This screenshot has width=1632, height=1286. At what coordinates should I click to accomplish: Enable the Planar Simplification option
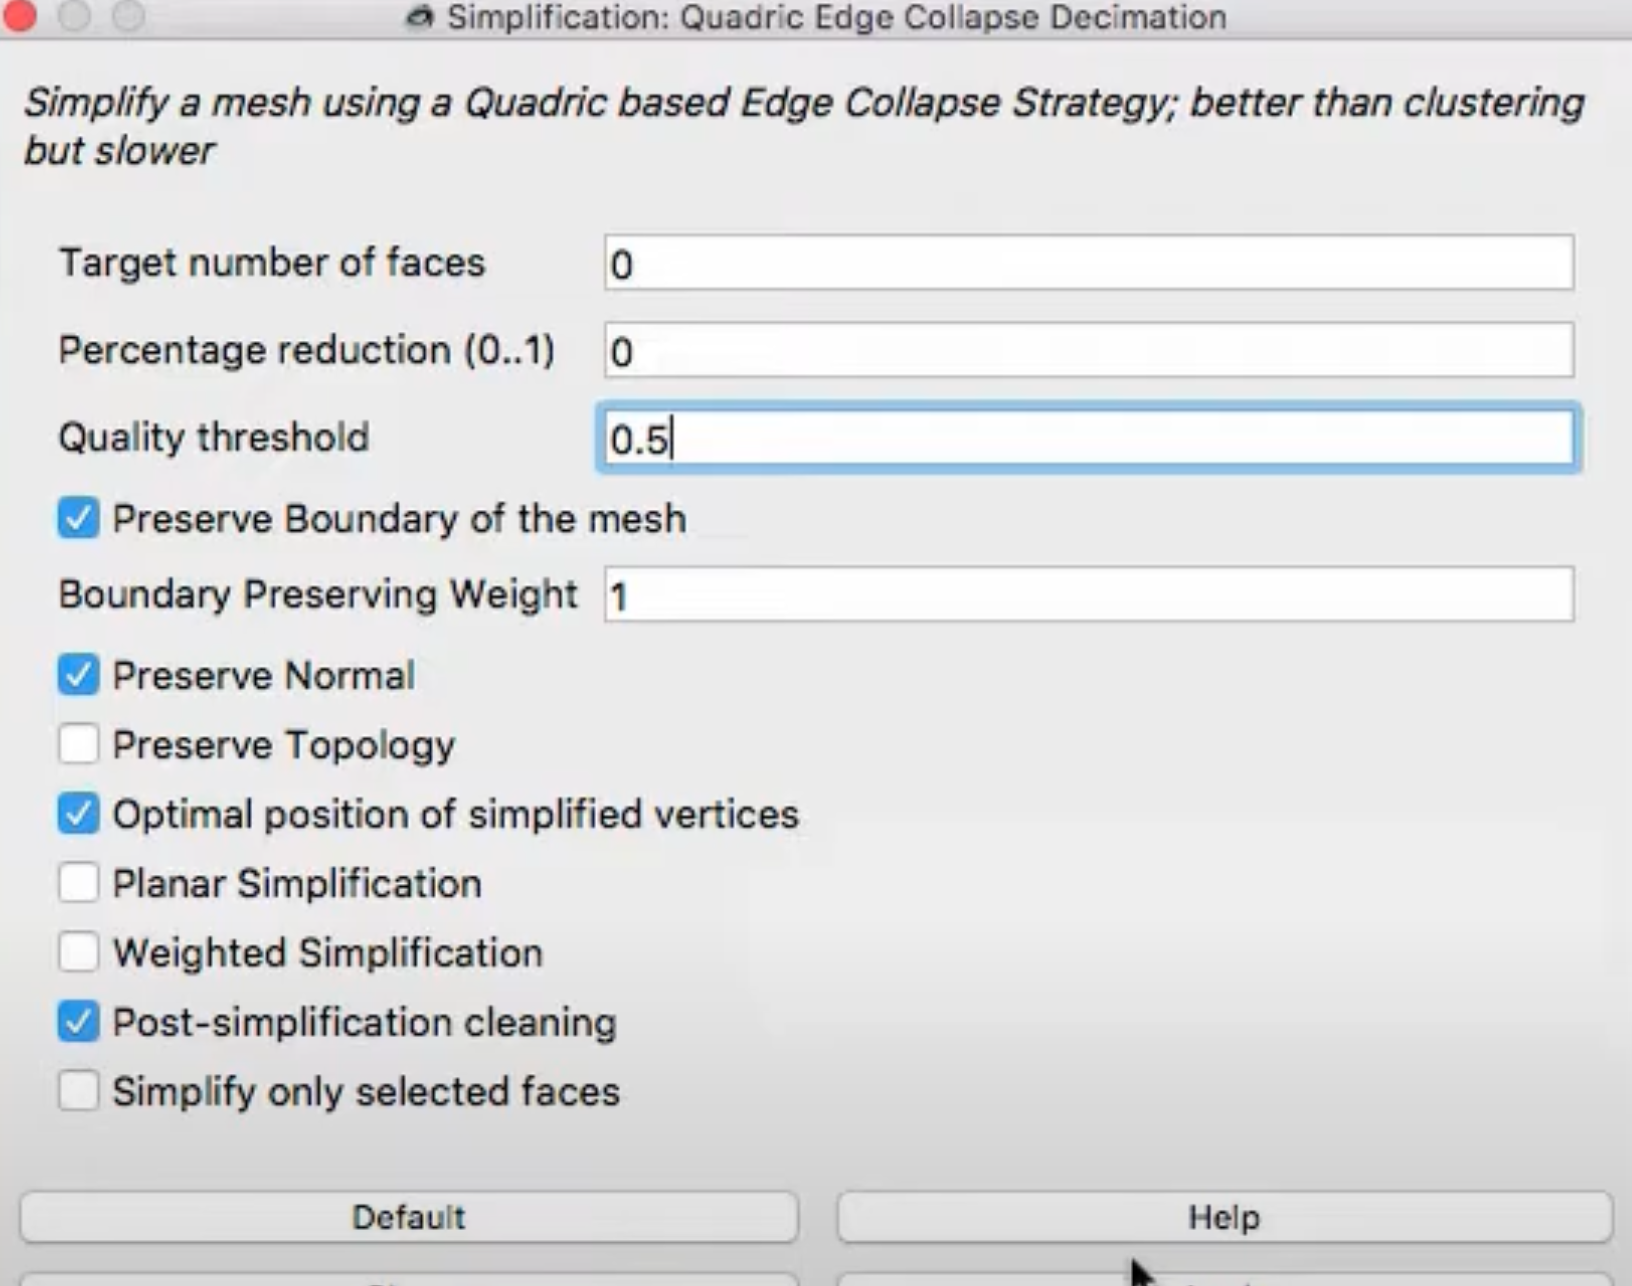click(78, 884)
